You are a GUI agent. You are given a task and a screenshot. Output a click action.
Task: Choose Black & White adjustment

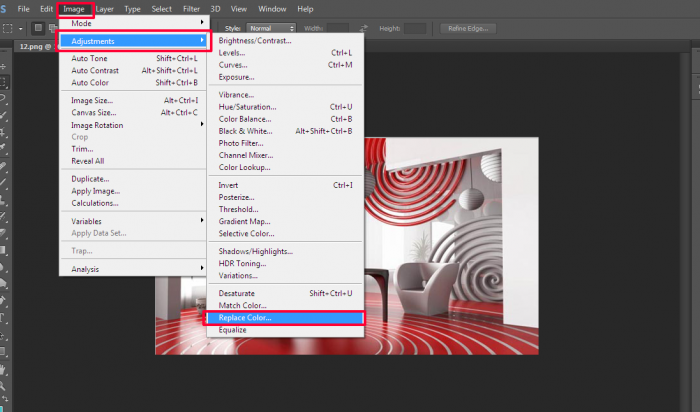(285, 131)
